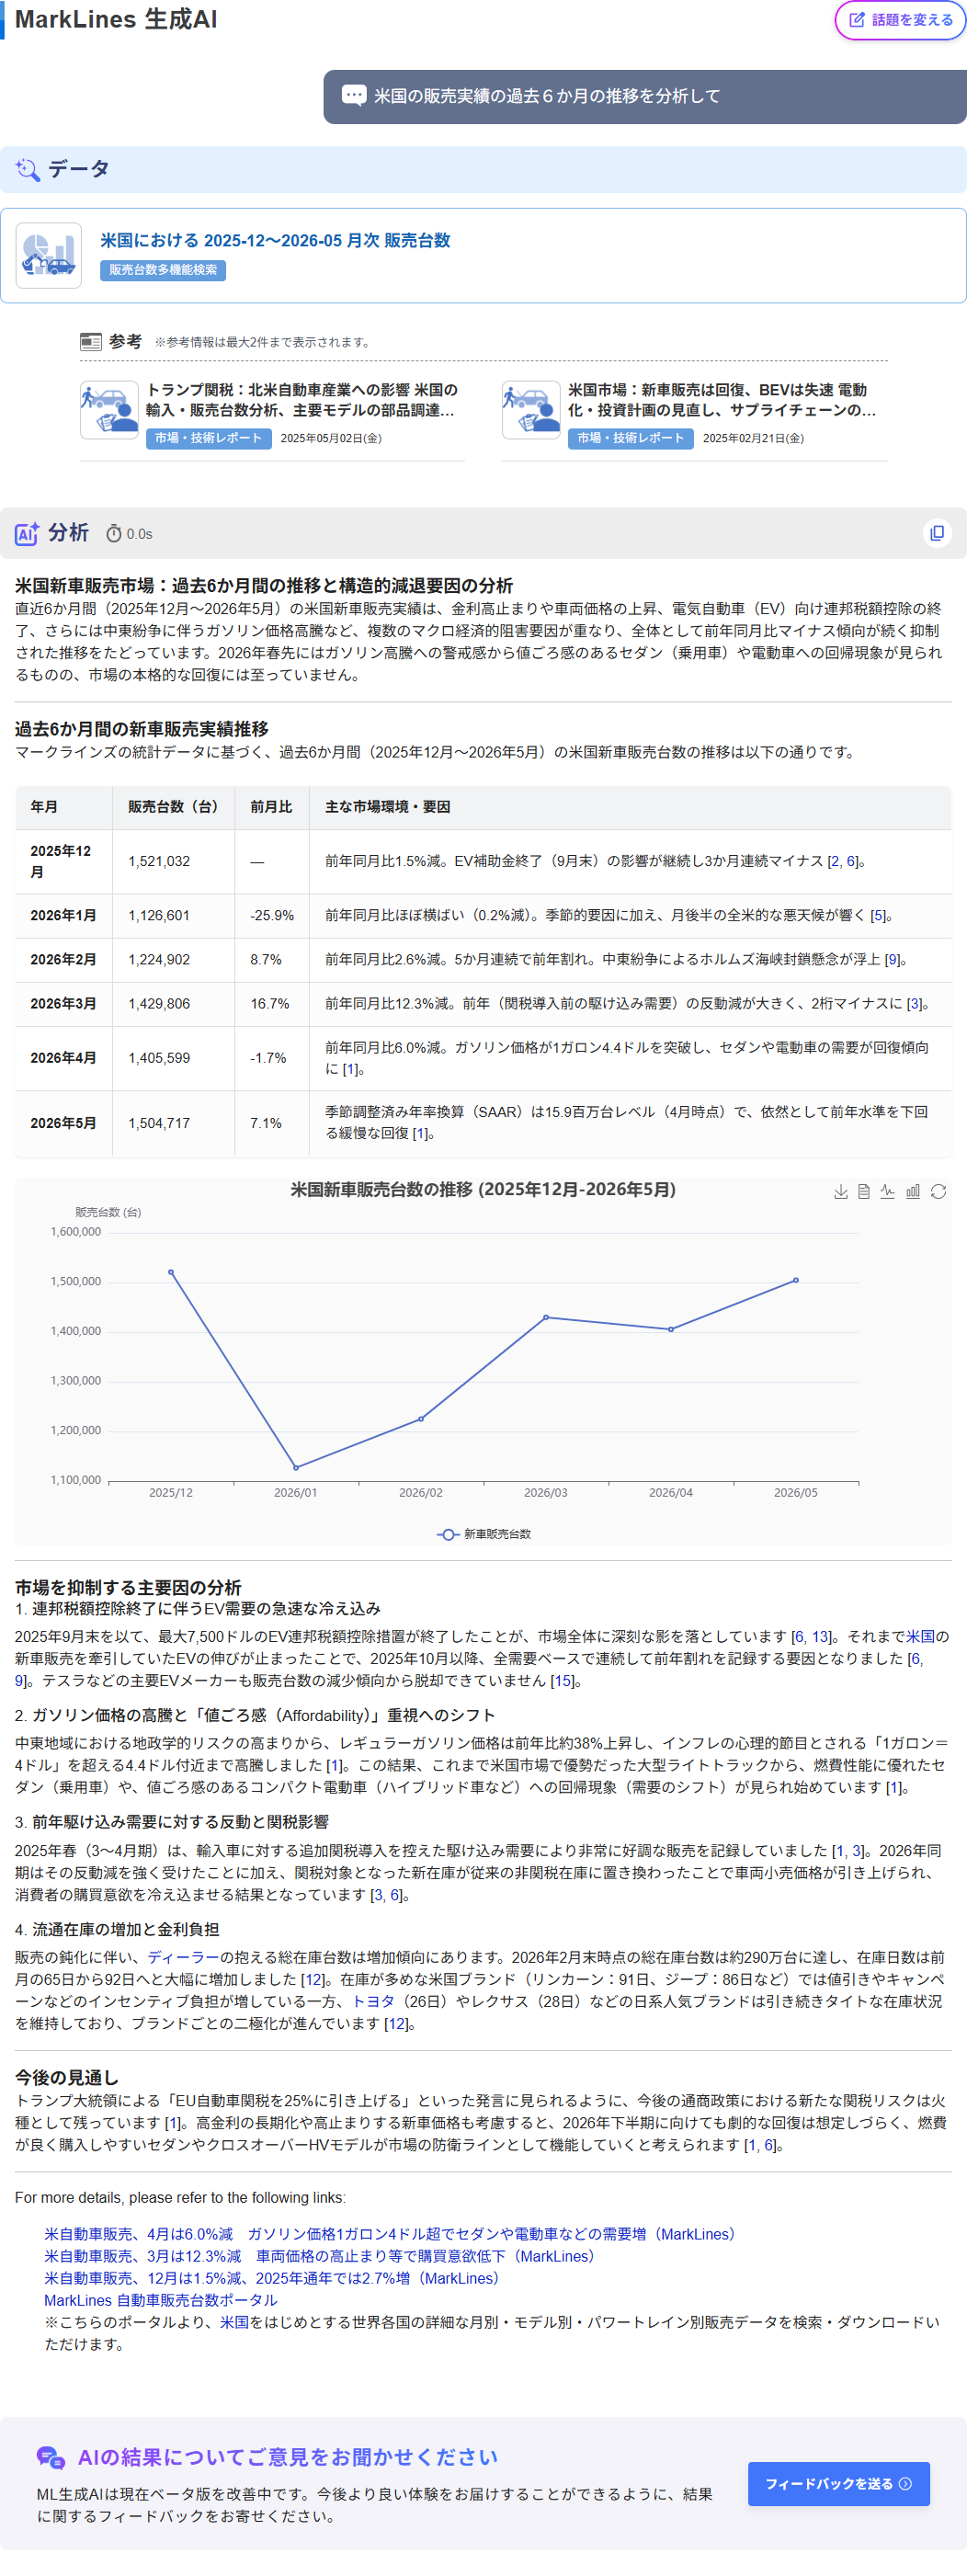
Task: Open the MarkLines 自動車販売台数ポータル link
Action: click(x=161, y=2300)
